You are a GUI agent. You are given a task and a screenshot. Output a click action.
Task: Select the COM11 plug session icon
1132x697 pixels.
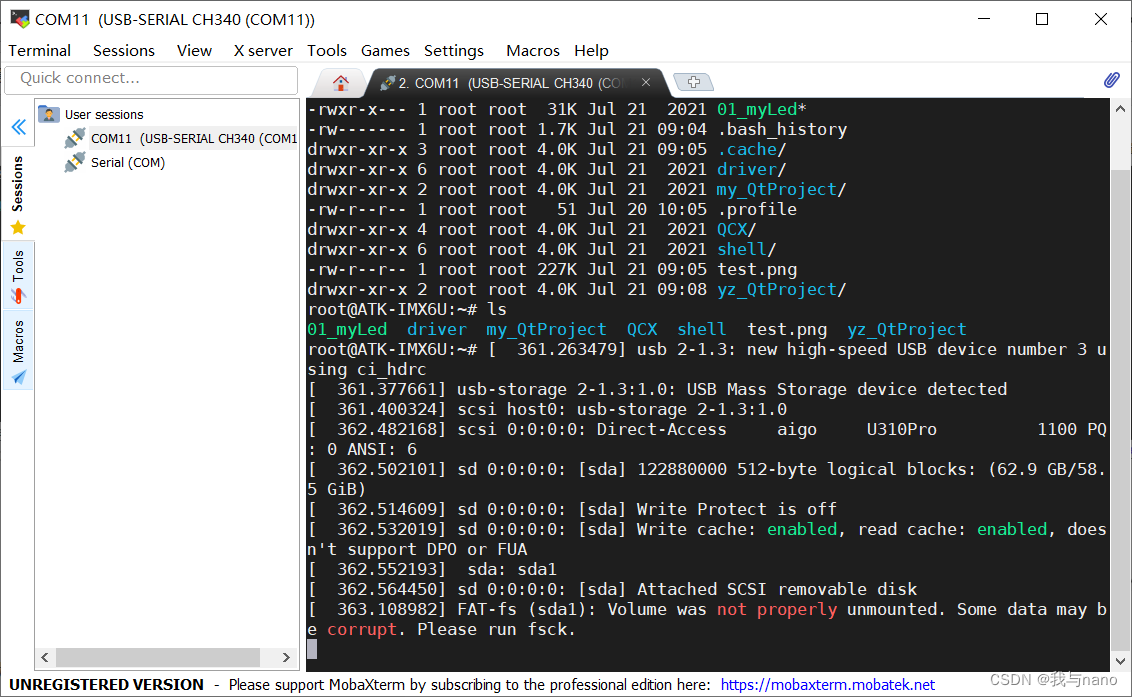[73, 137]
